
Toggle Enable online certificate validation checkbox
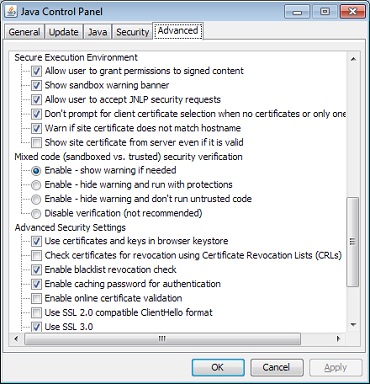pyautogui.click(x=36, y=298)
